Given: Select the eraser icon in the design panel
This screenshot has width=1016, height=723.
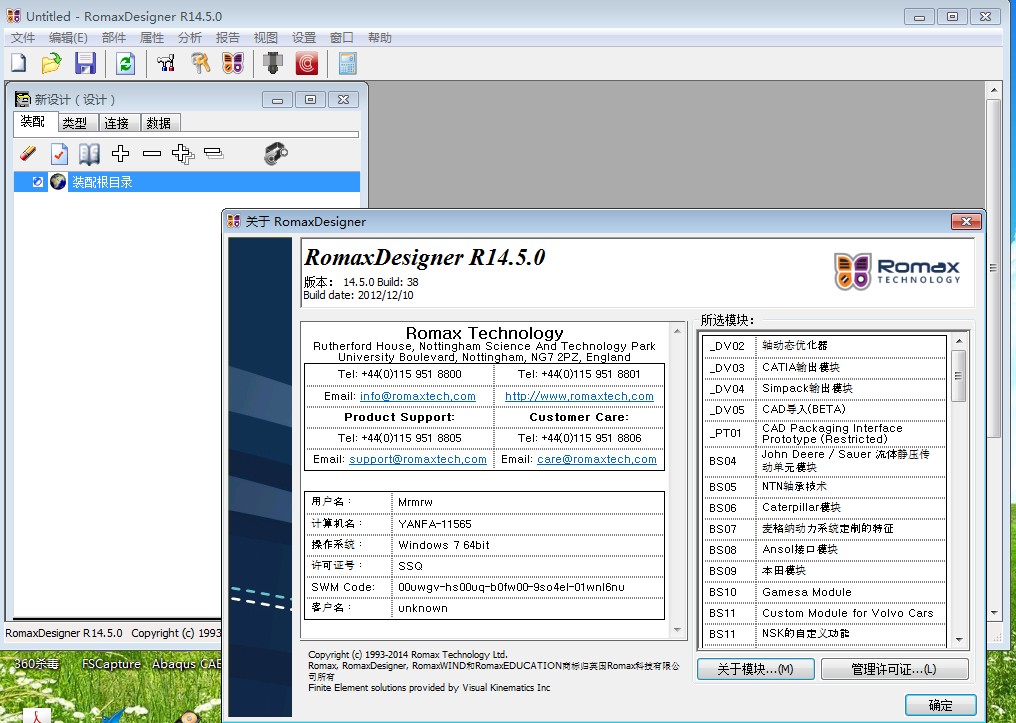Looking at the screenshot, I should (x=28, y=154).
